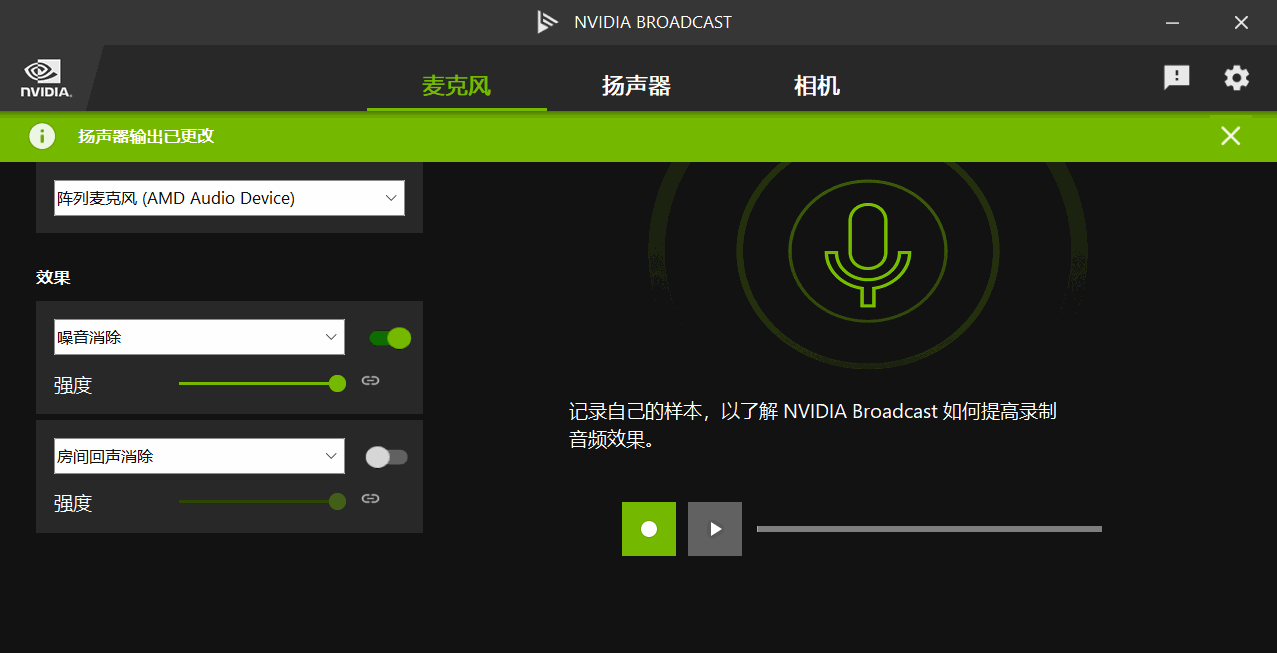
Task: Open the settings gear icon
Action: 1237,78
